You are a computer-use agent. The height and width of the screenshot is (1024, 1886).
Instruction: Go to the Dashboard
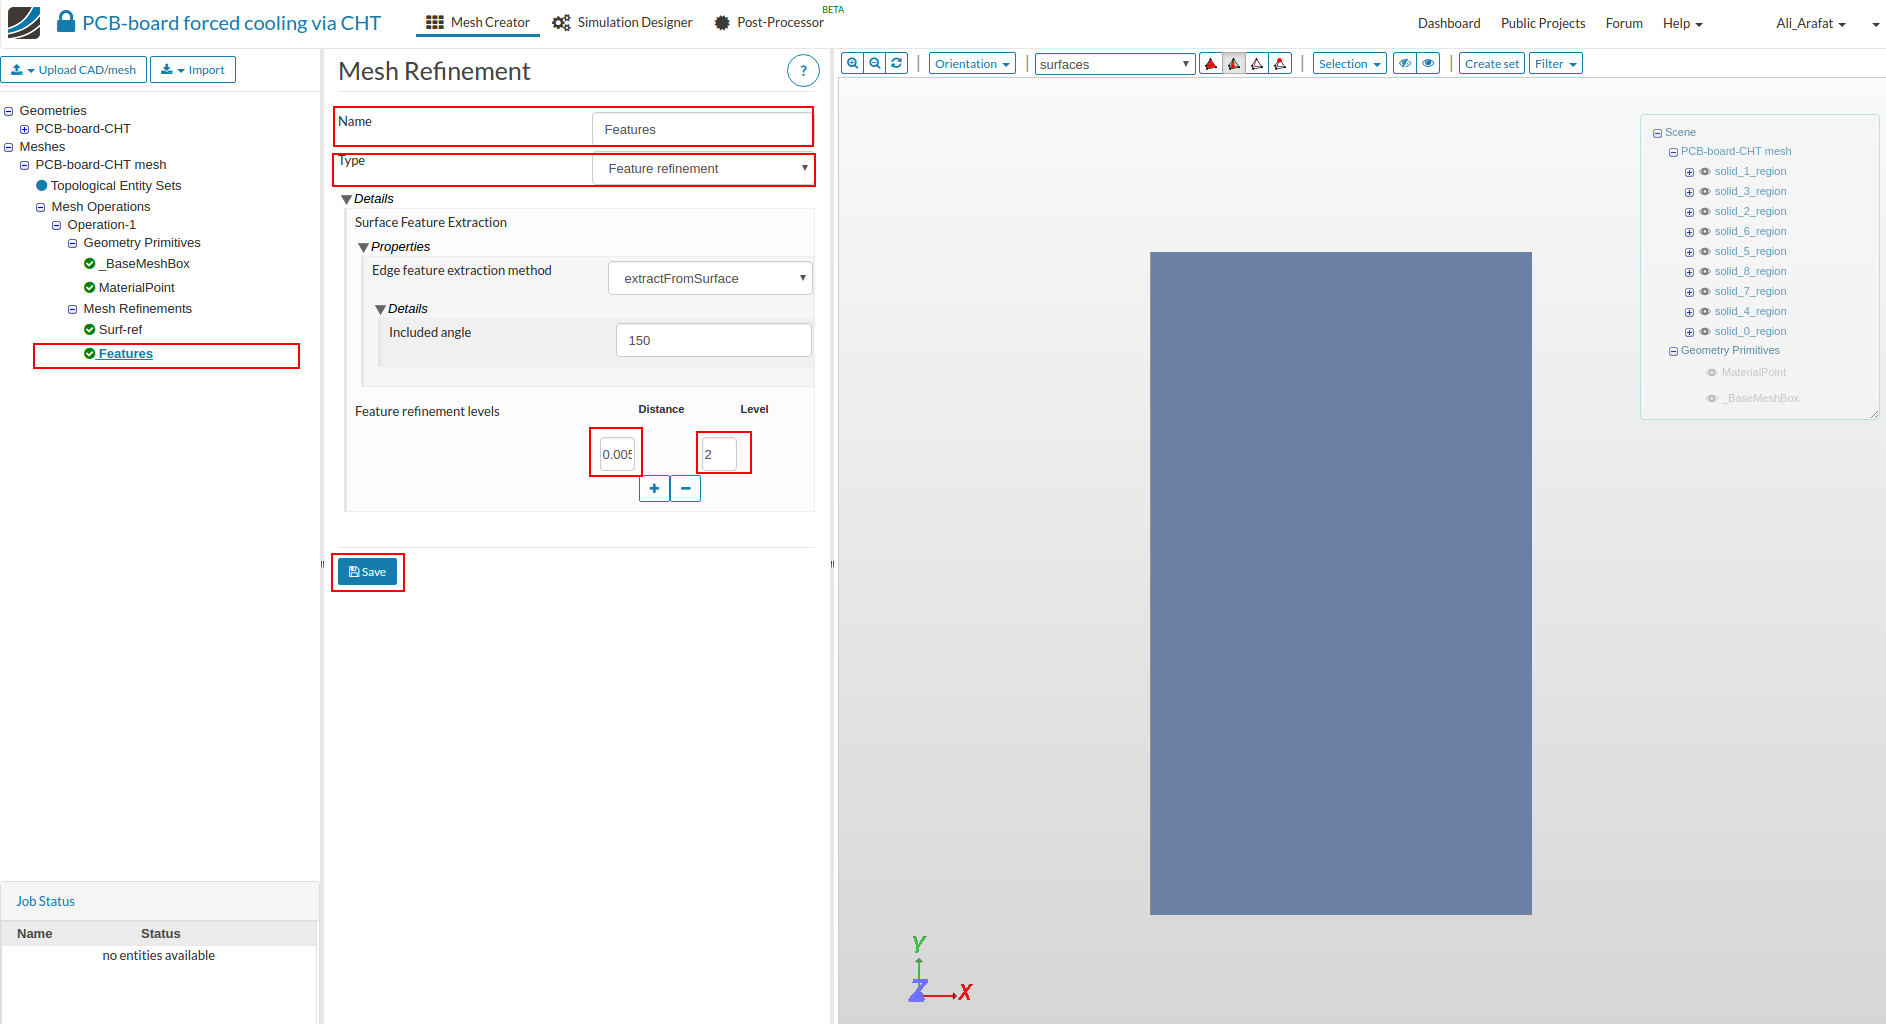[1449, 23]
